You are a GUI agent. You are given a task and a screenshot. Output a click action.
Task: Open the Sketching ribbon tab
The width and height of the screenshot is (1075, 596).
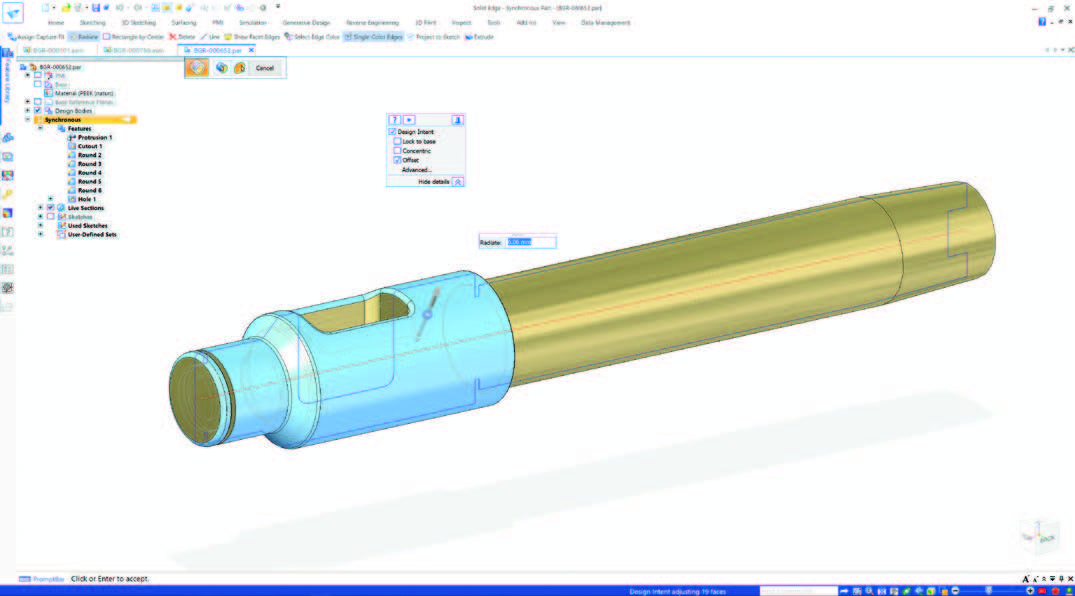click(x=93, y=23)
